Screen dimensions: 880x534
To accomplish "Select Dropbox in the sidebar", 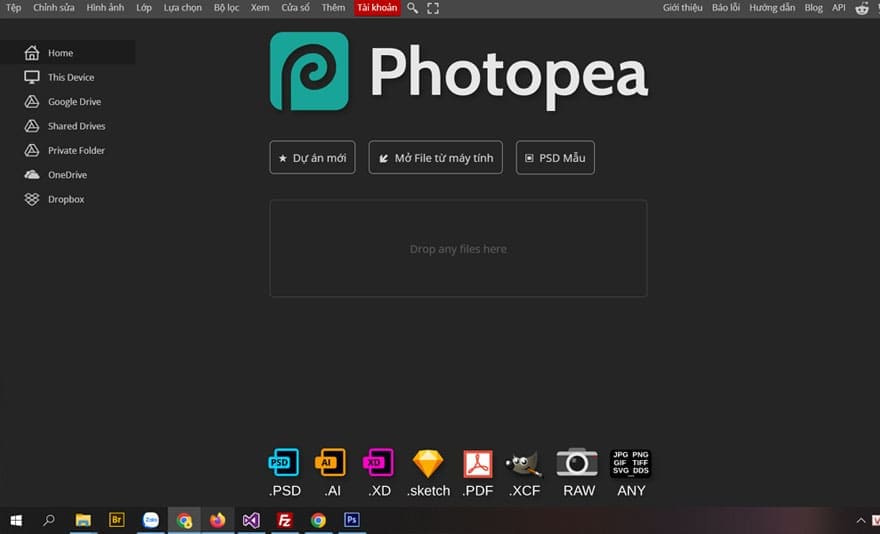I will point(67,199).
